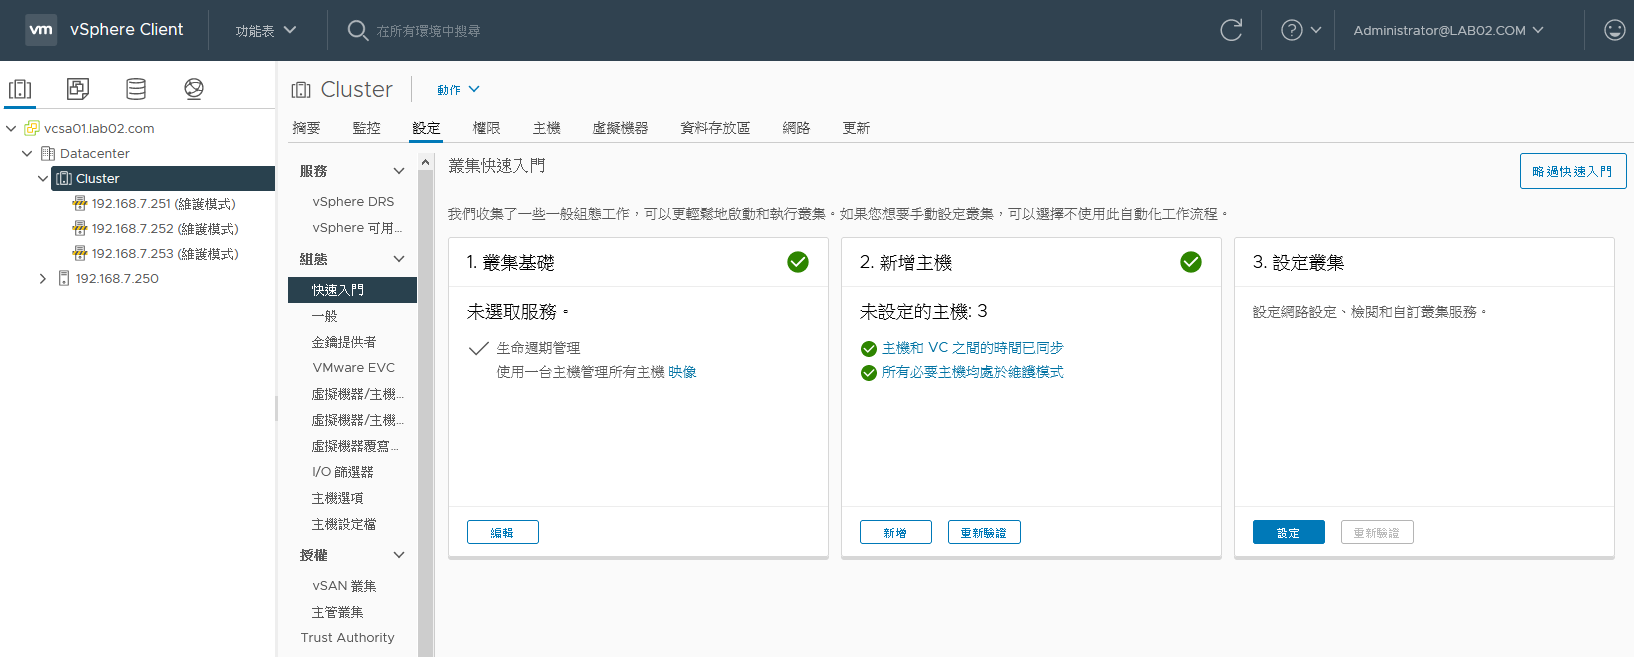
Task: Open the feedback smiley face icon
Action: tap(1614, 30)
